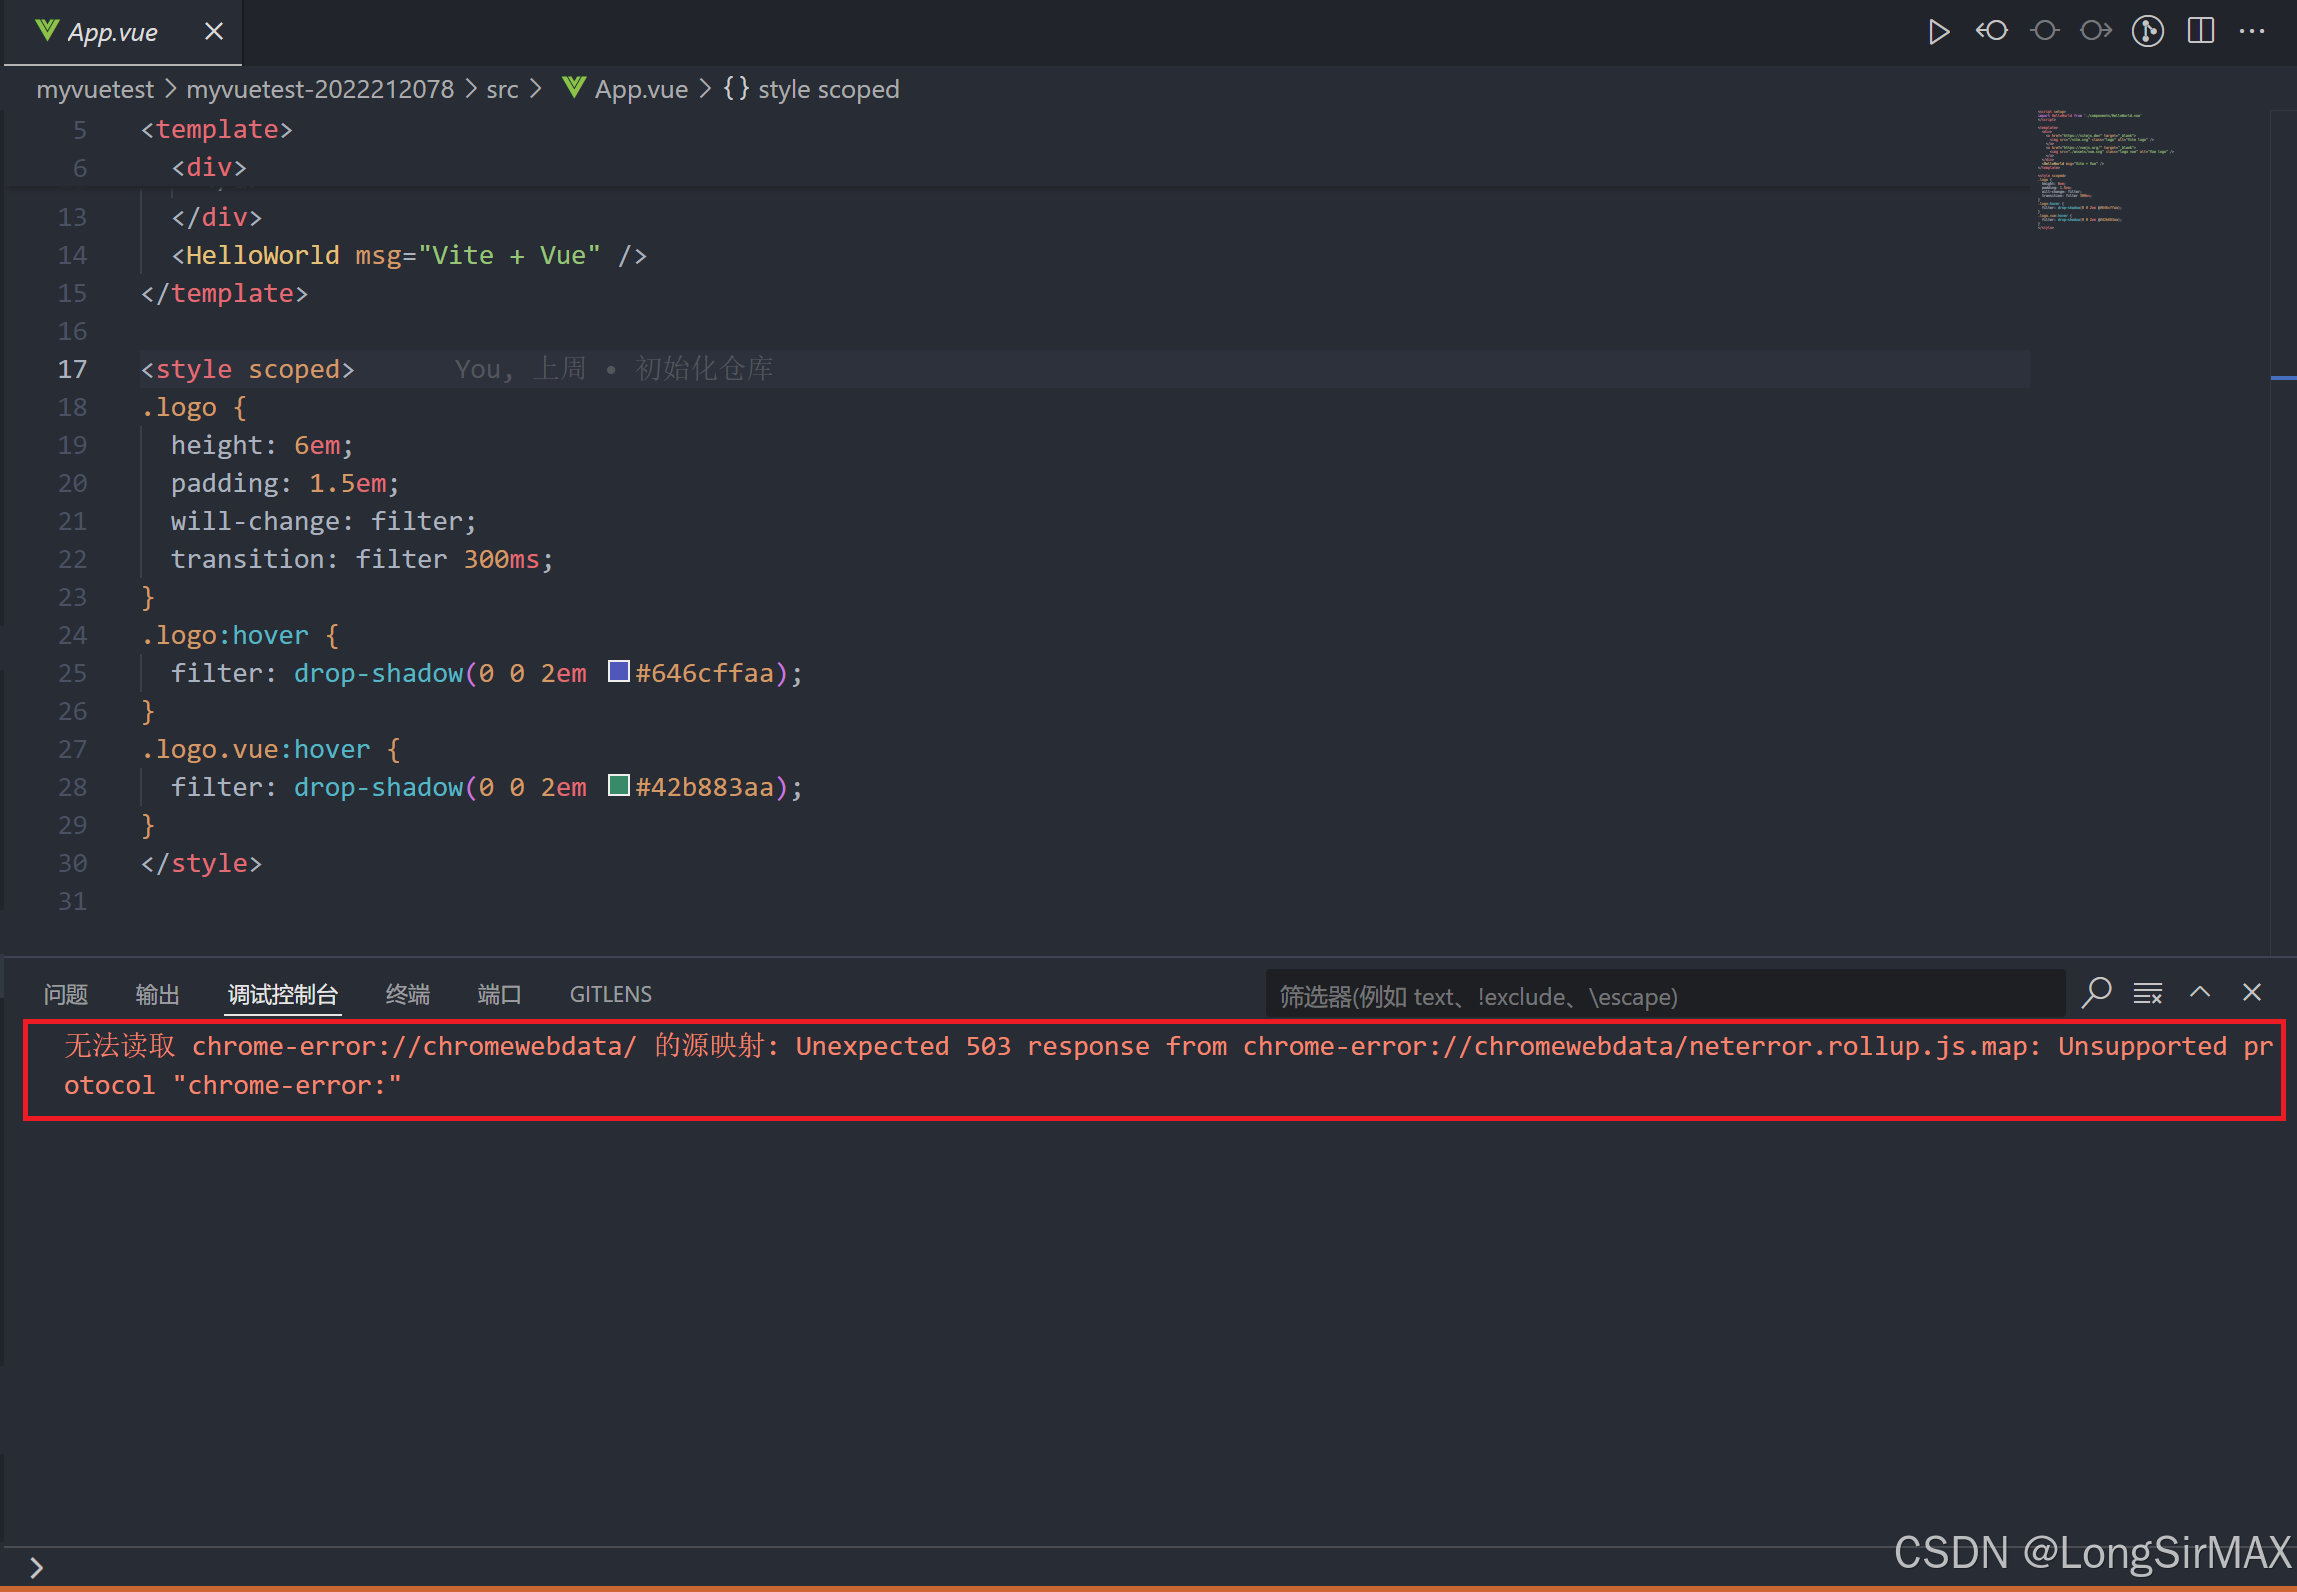Viewport: 2297px width, 1592px height.
Task: Open the editor More Actions ellipsis
Action: click(2252, 32)
